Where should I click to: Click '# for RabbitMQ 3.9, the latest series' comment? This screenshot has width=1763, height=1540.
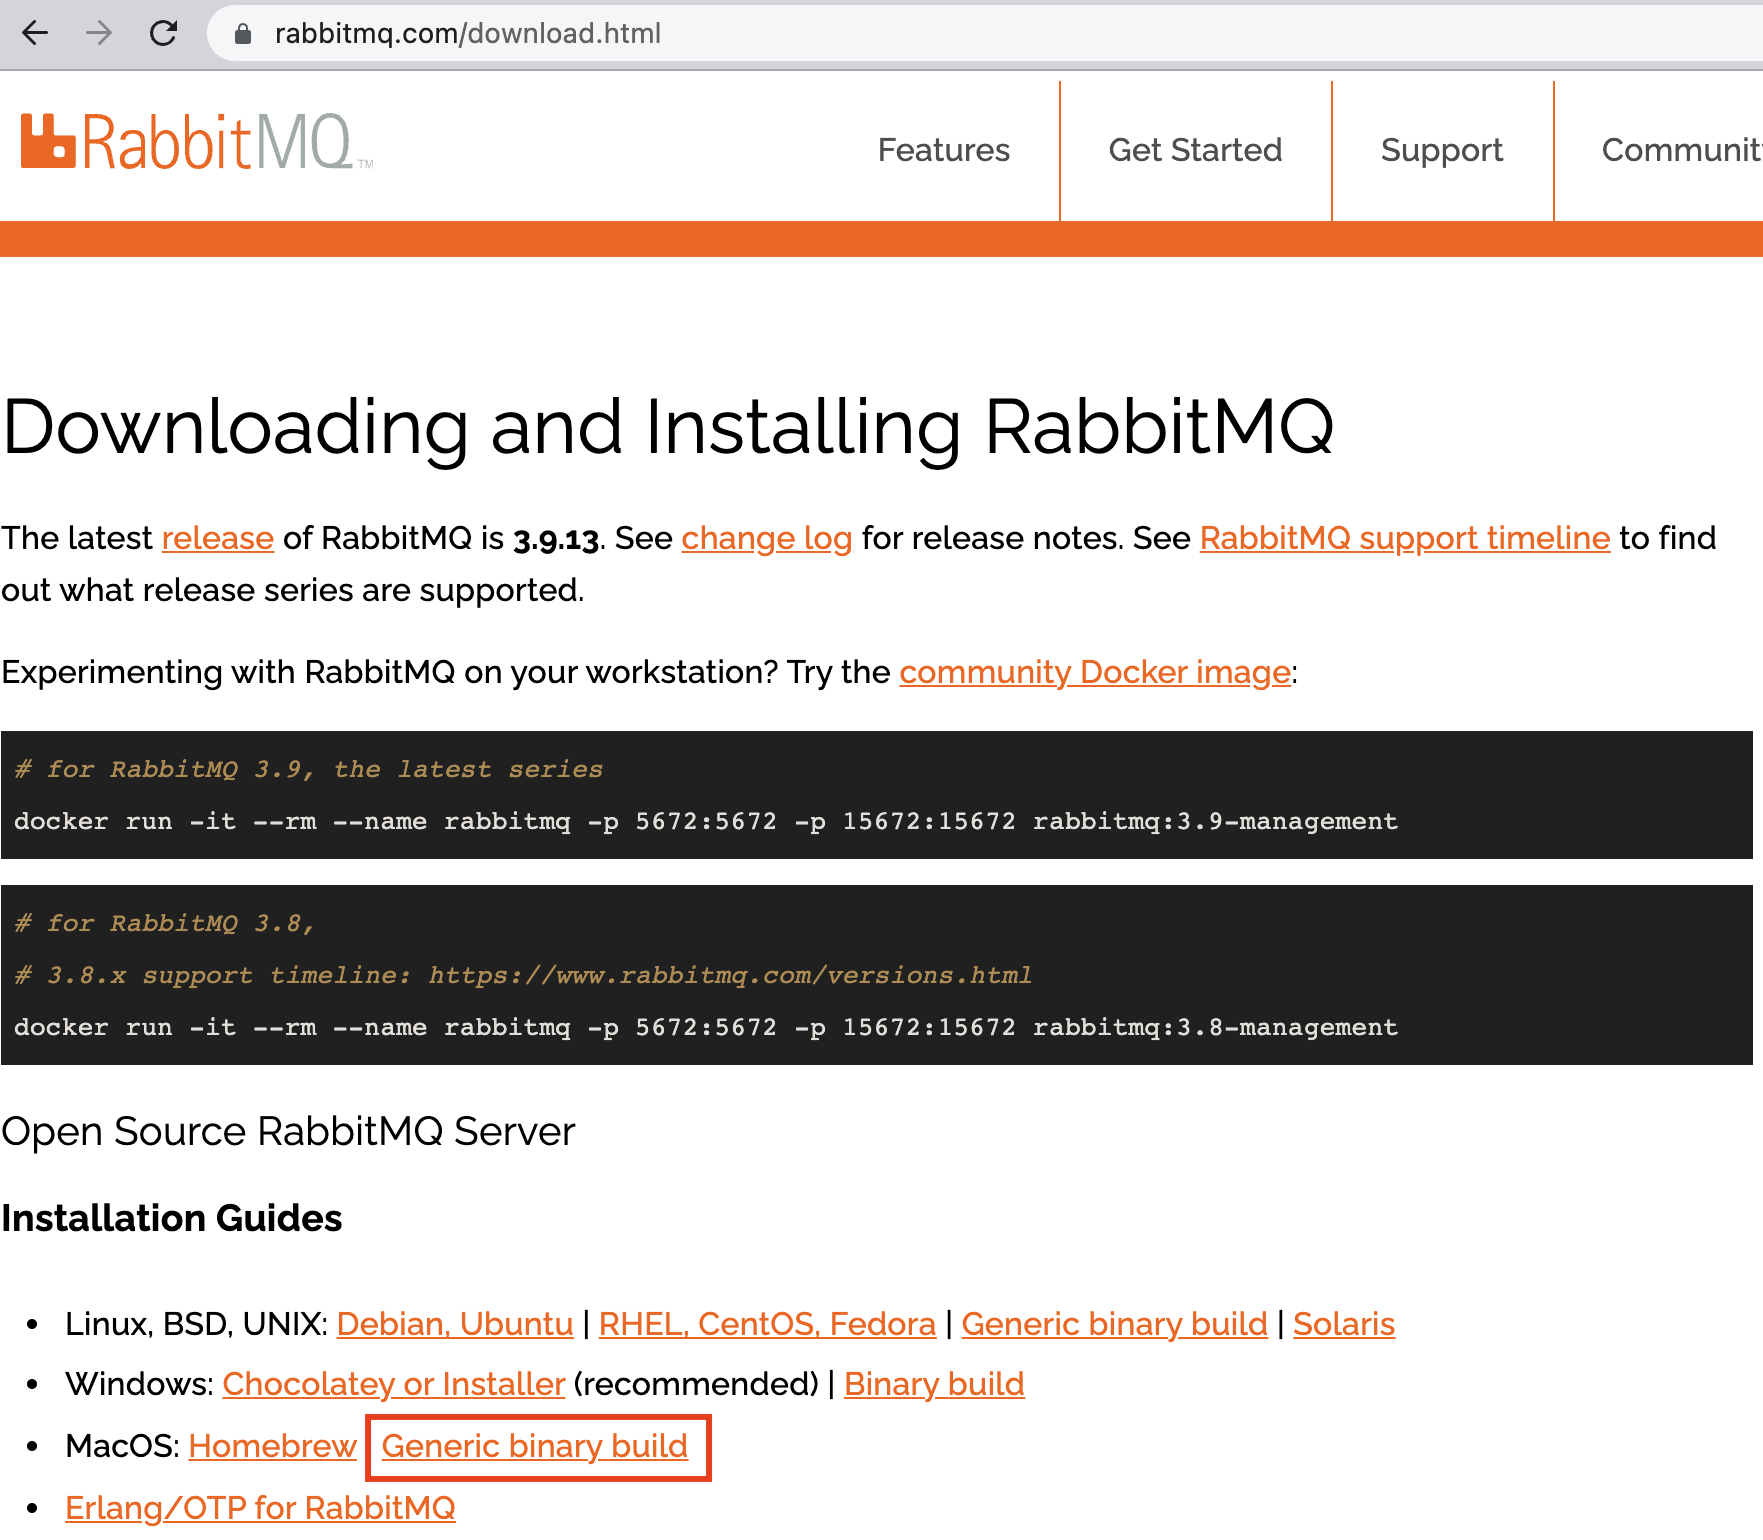308,769
